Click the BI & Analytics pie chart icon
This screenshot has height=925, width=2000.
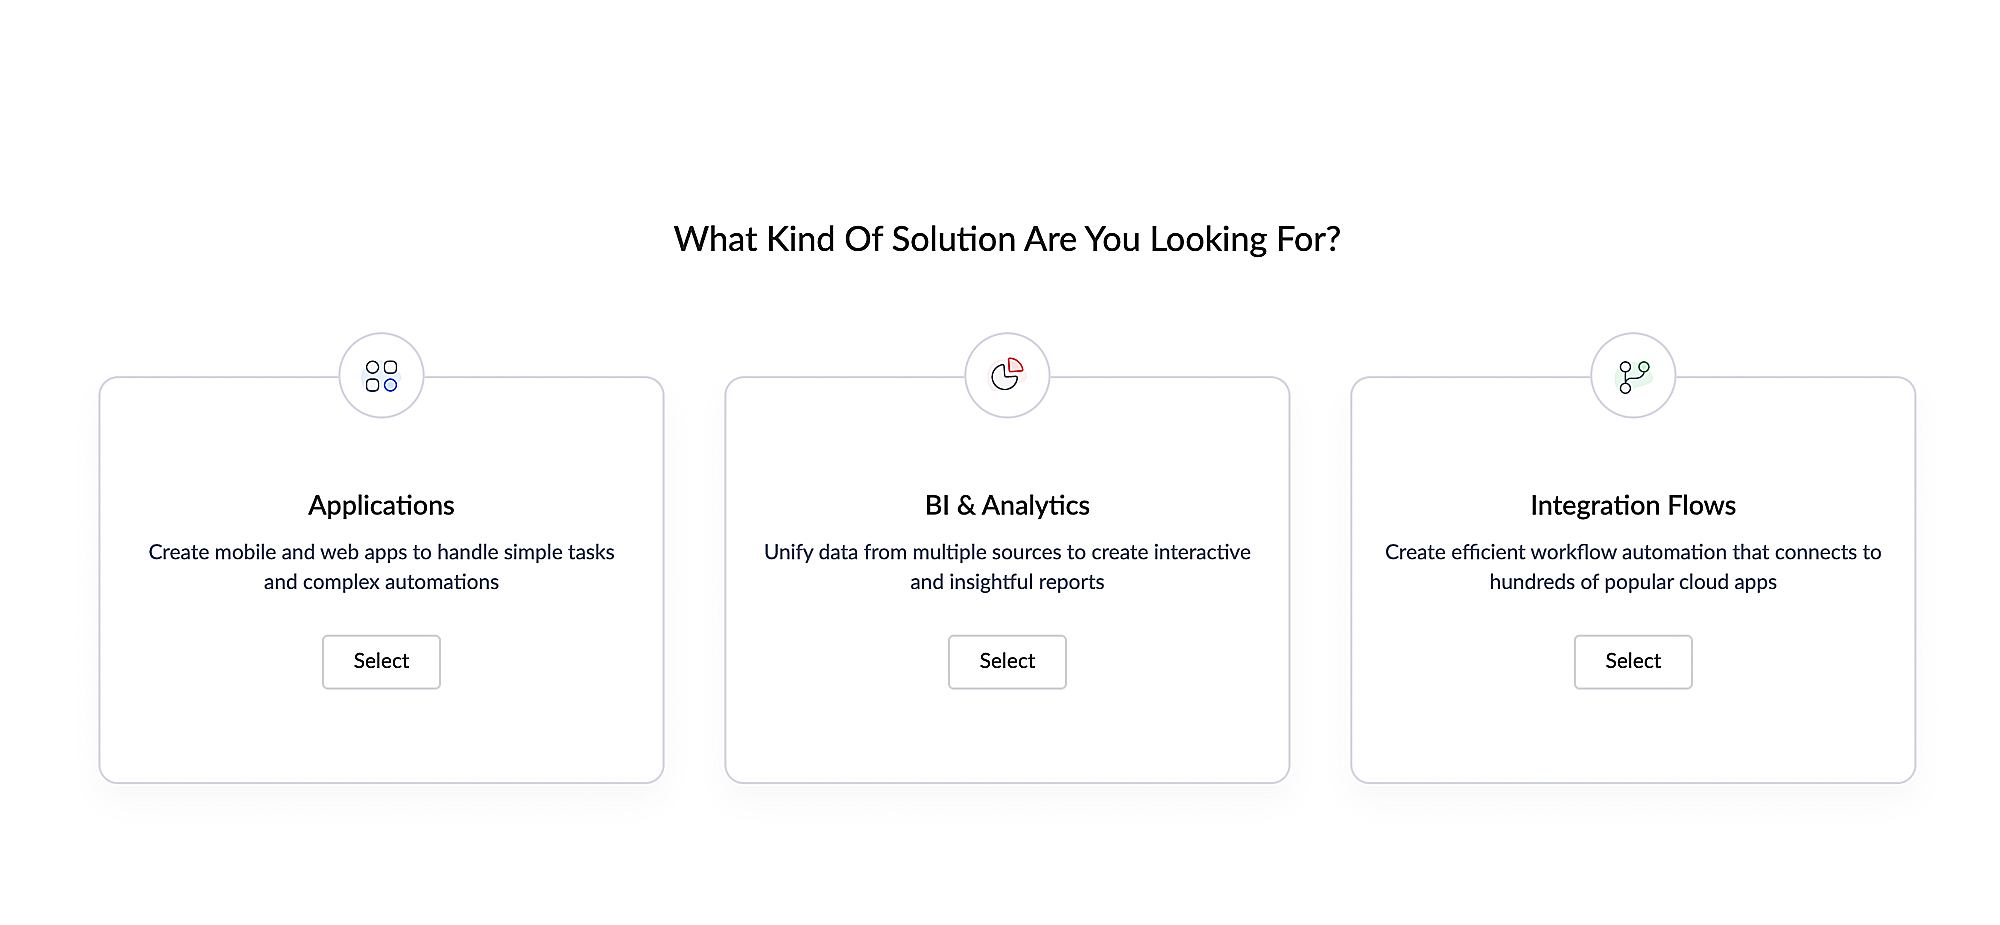pos(1005,377)
